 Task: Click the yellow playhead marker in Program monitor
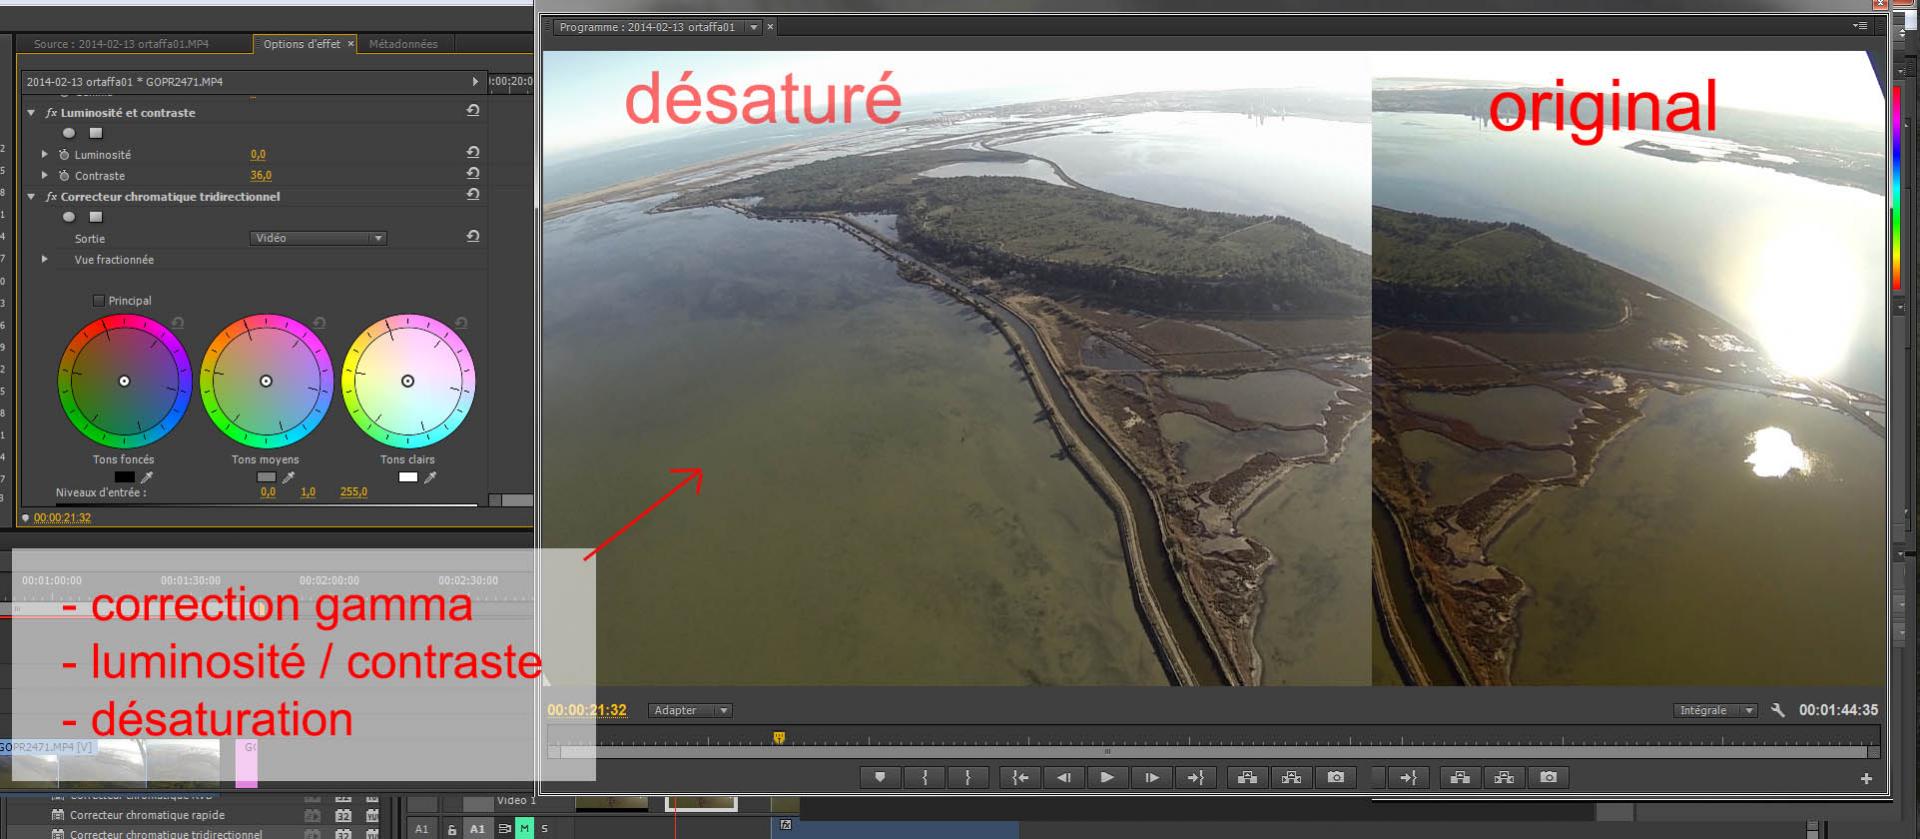[779, 738]
